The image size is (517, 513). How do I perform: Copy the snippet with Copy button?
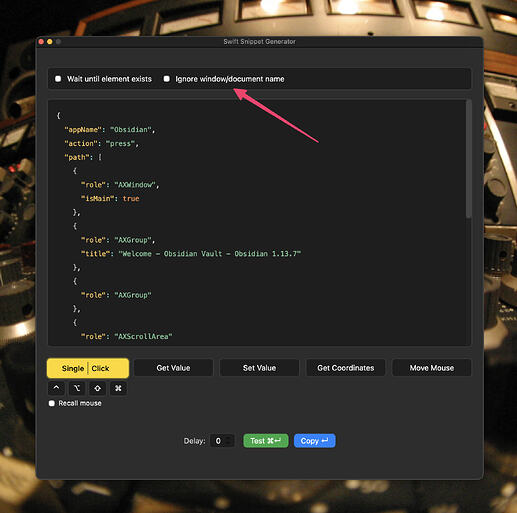click(315, 441)
